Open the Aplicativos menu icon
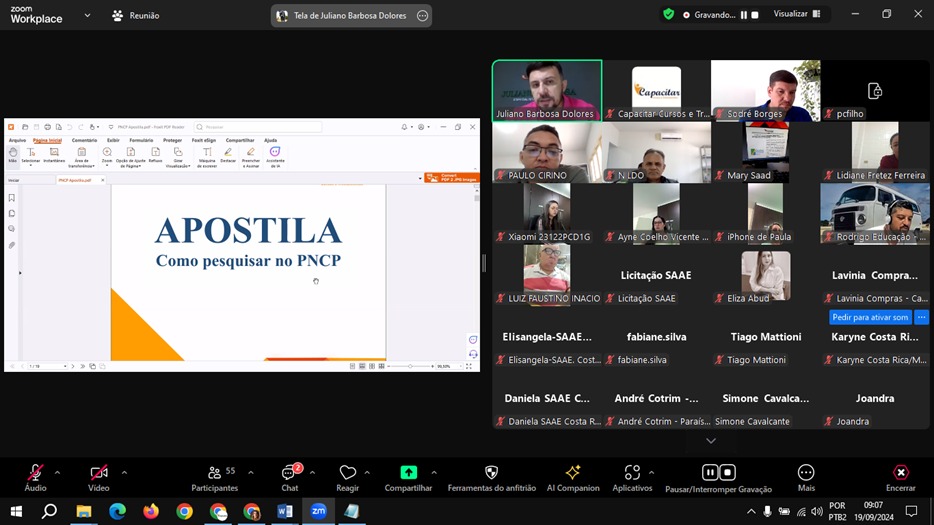The height and width of the screenshot is (525, 934). pos(632,473)
